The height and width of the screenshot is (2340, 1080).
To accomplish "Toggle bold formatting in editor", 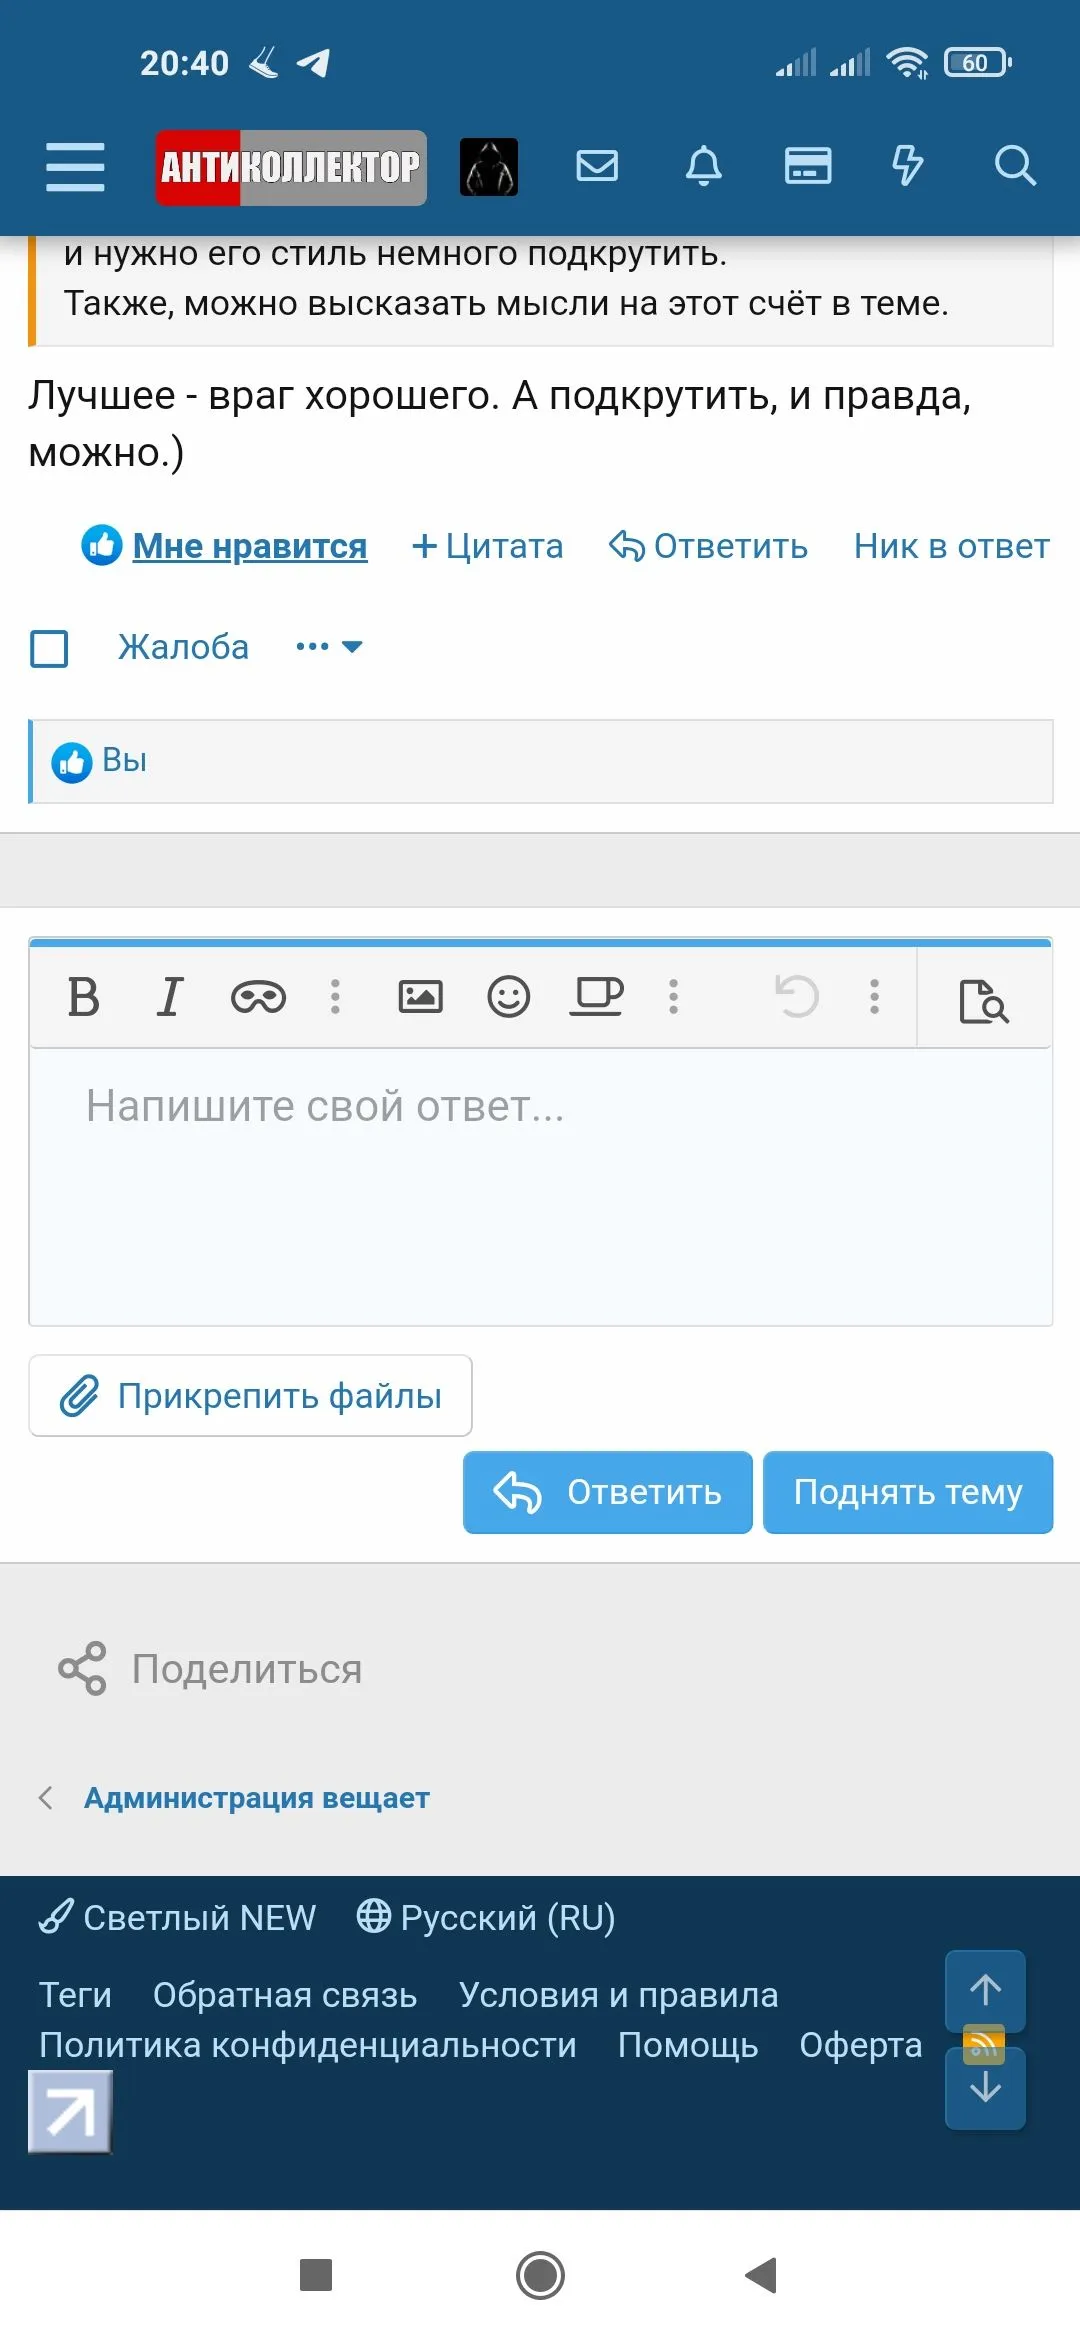I will pos(84,997).
